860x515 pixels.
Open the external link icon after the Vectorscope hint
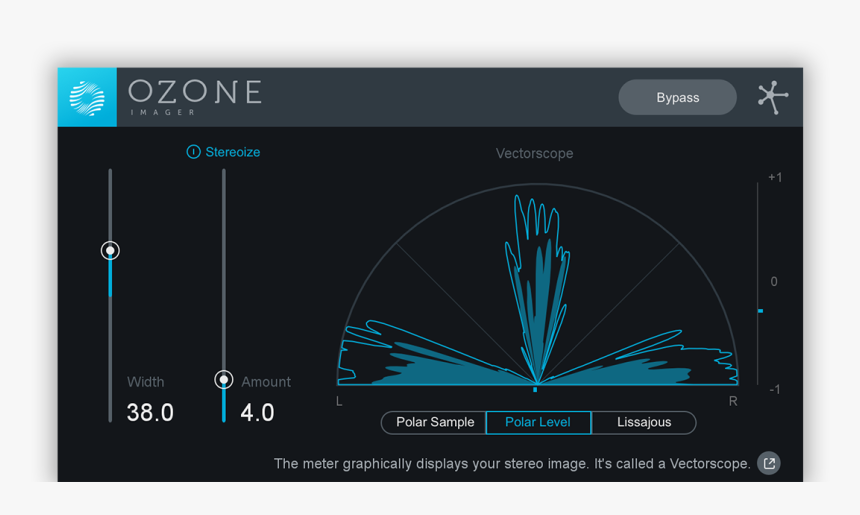(769, 463)
